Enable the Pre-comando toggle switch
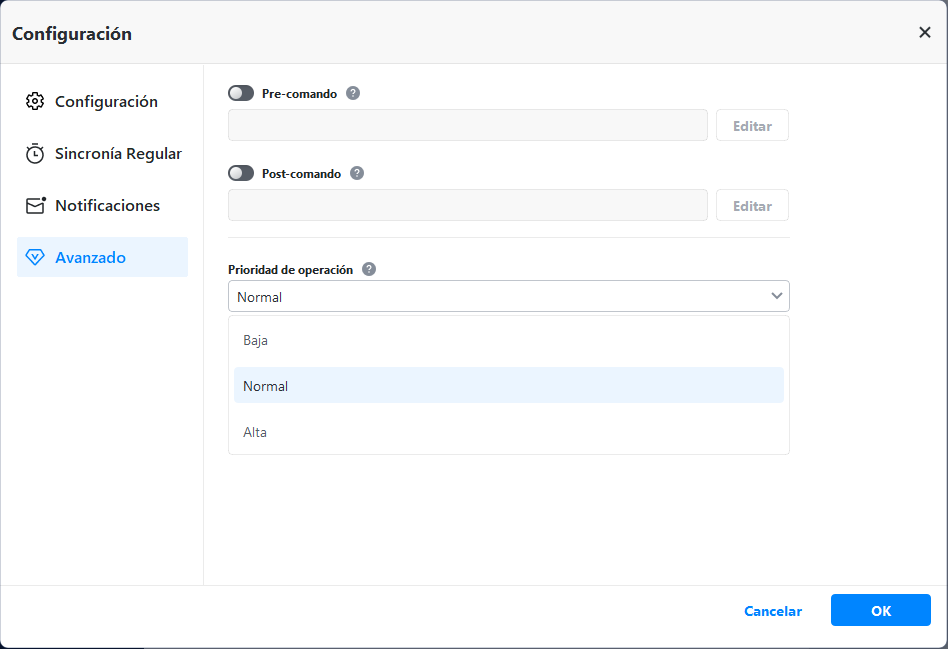Viewport: 948px width, 649px height. (241, 93)
